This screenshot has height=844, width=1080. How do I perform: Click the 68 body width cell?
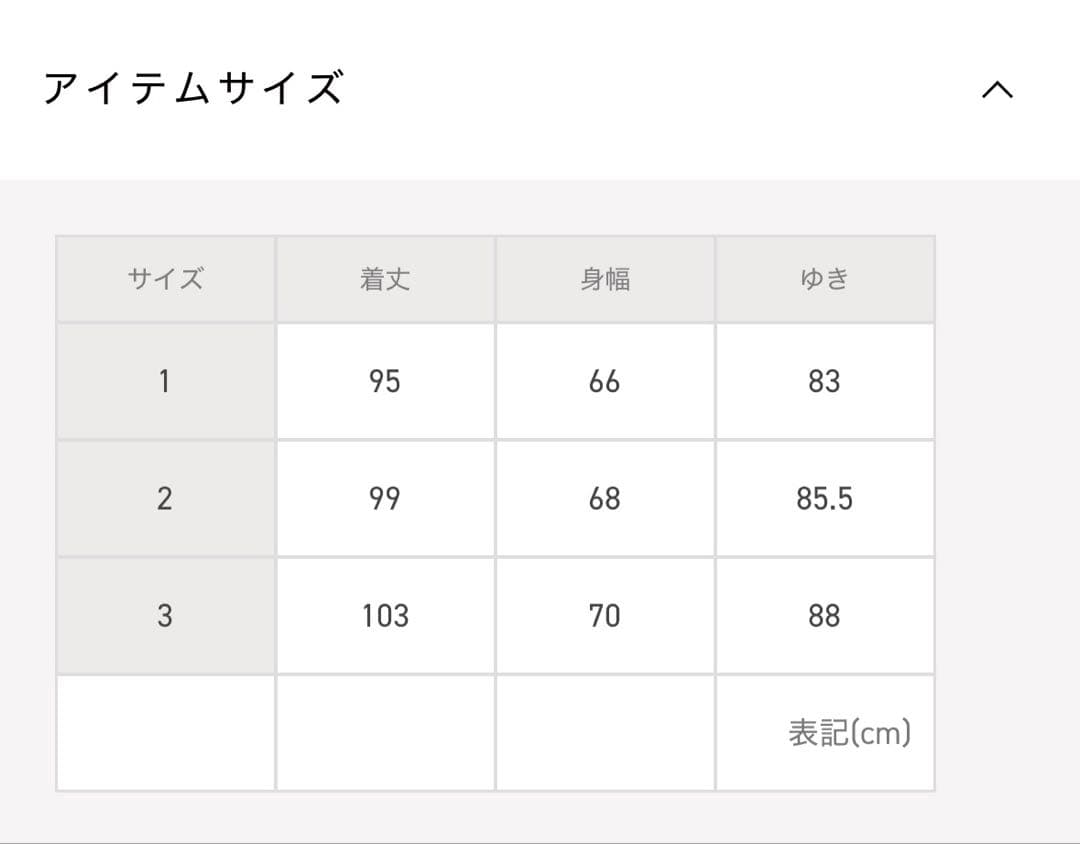(605, 498)
